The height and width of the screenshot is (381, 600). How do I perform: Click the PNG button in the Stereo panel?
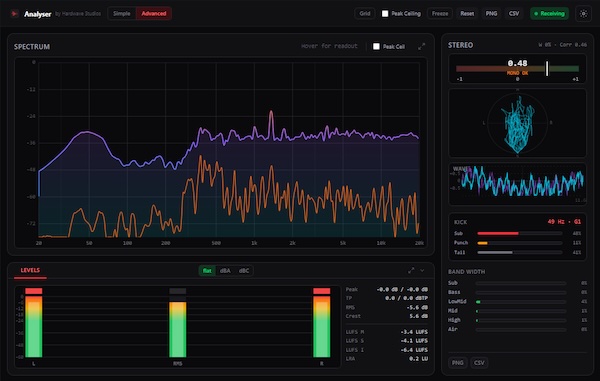pyautogui.click(x=458, y=363)
